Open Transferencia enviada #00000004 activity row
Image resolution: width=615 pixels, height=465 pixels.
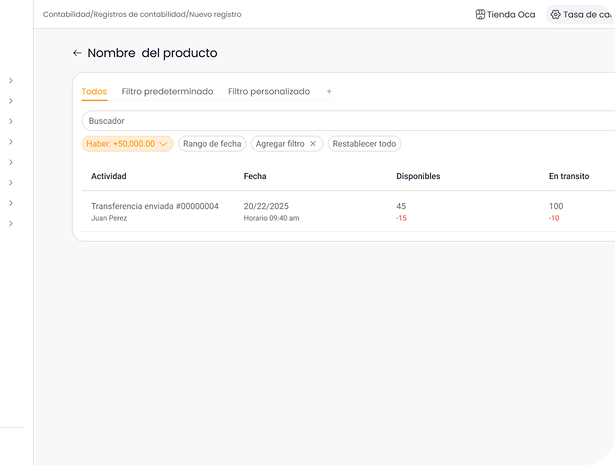154,206
